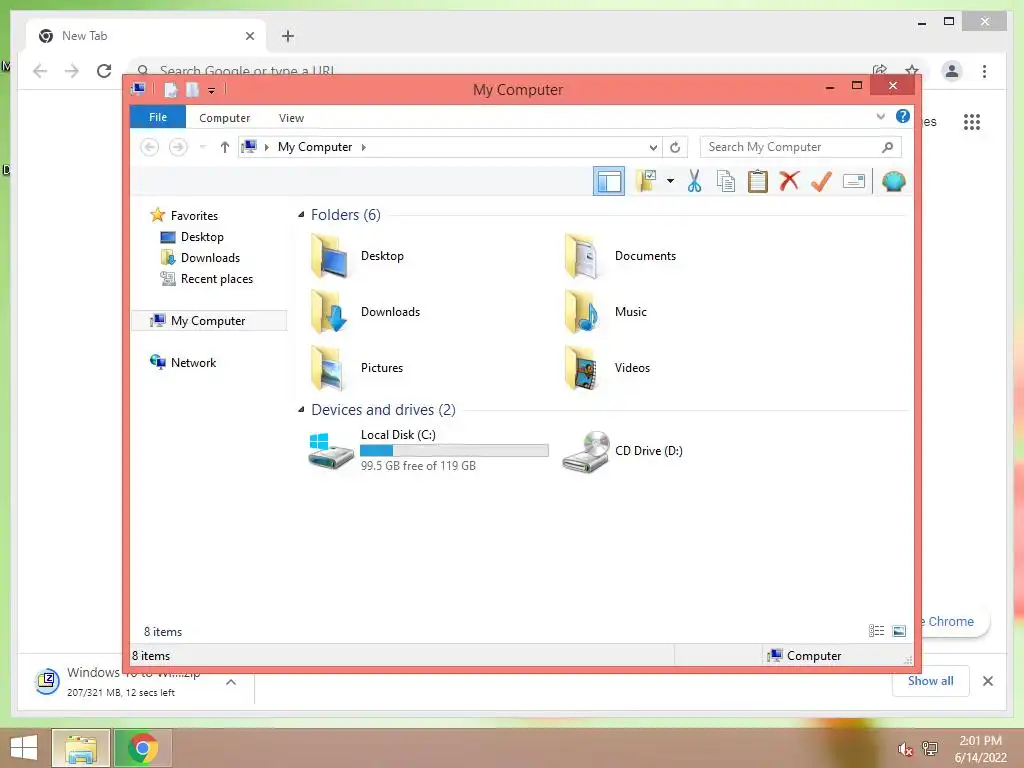
Task: Click the Copy icon in toolbar
Action: (726, 181)
